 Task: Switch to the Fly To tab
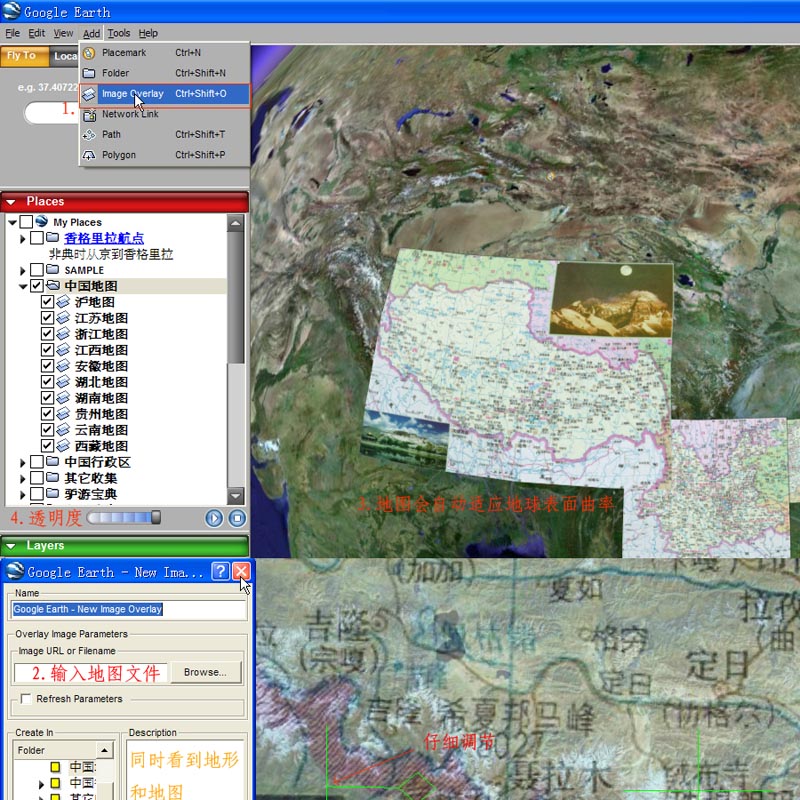point(24,56)
